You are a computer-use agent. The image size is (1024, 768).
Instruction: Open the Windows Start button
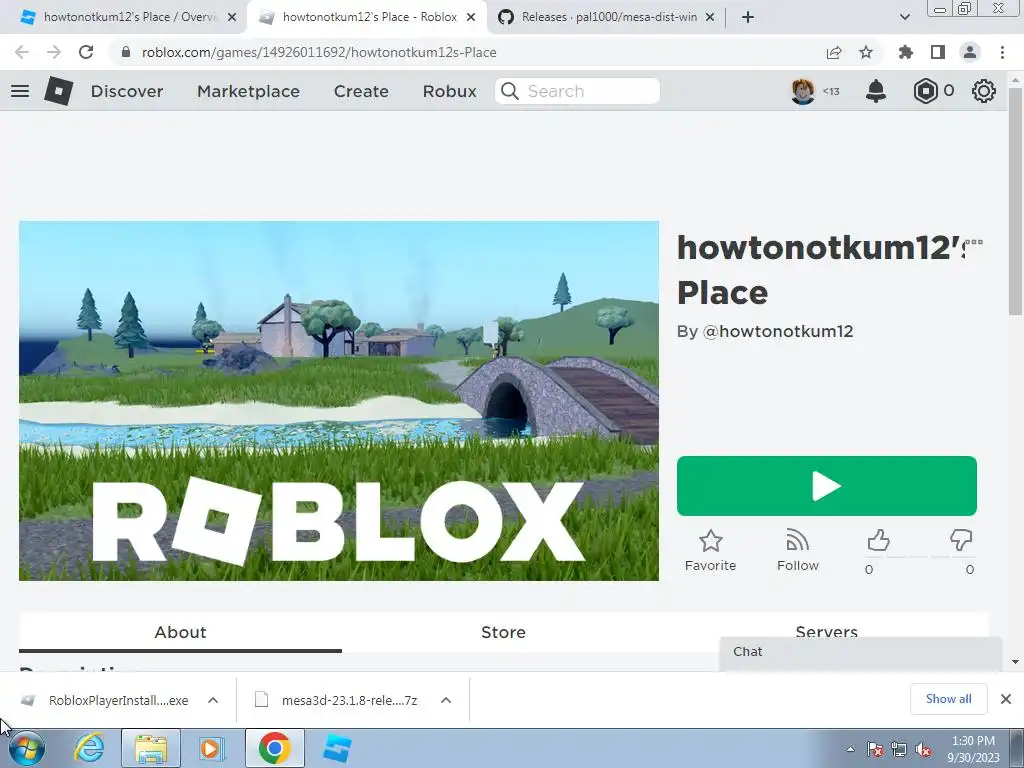tap(26, 748)
